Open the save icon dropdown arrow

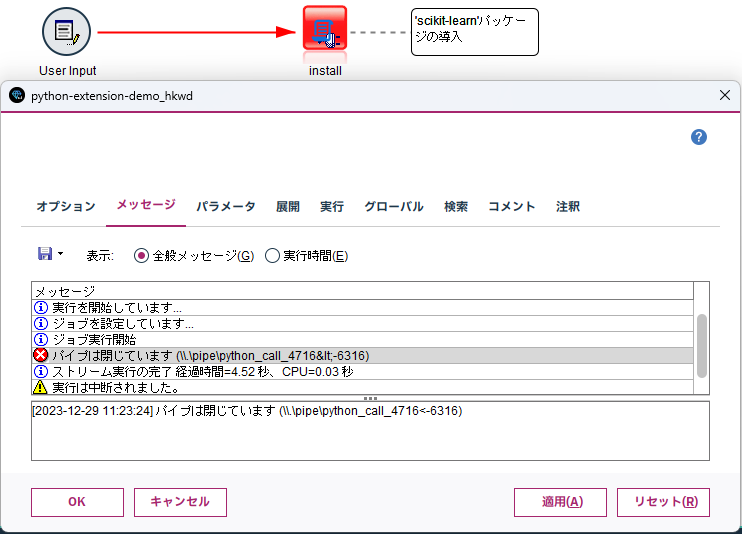pos(61,254)
